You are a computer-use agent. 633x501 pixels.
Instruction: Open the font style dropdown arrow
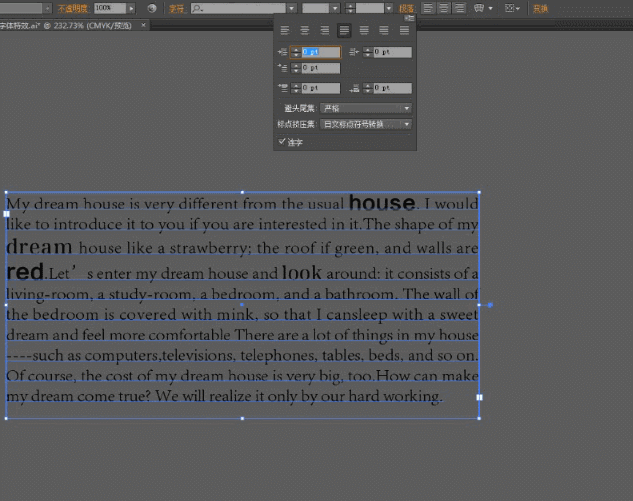335,8
